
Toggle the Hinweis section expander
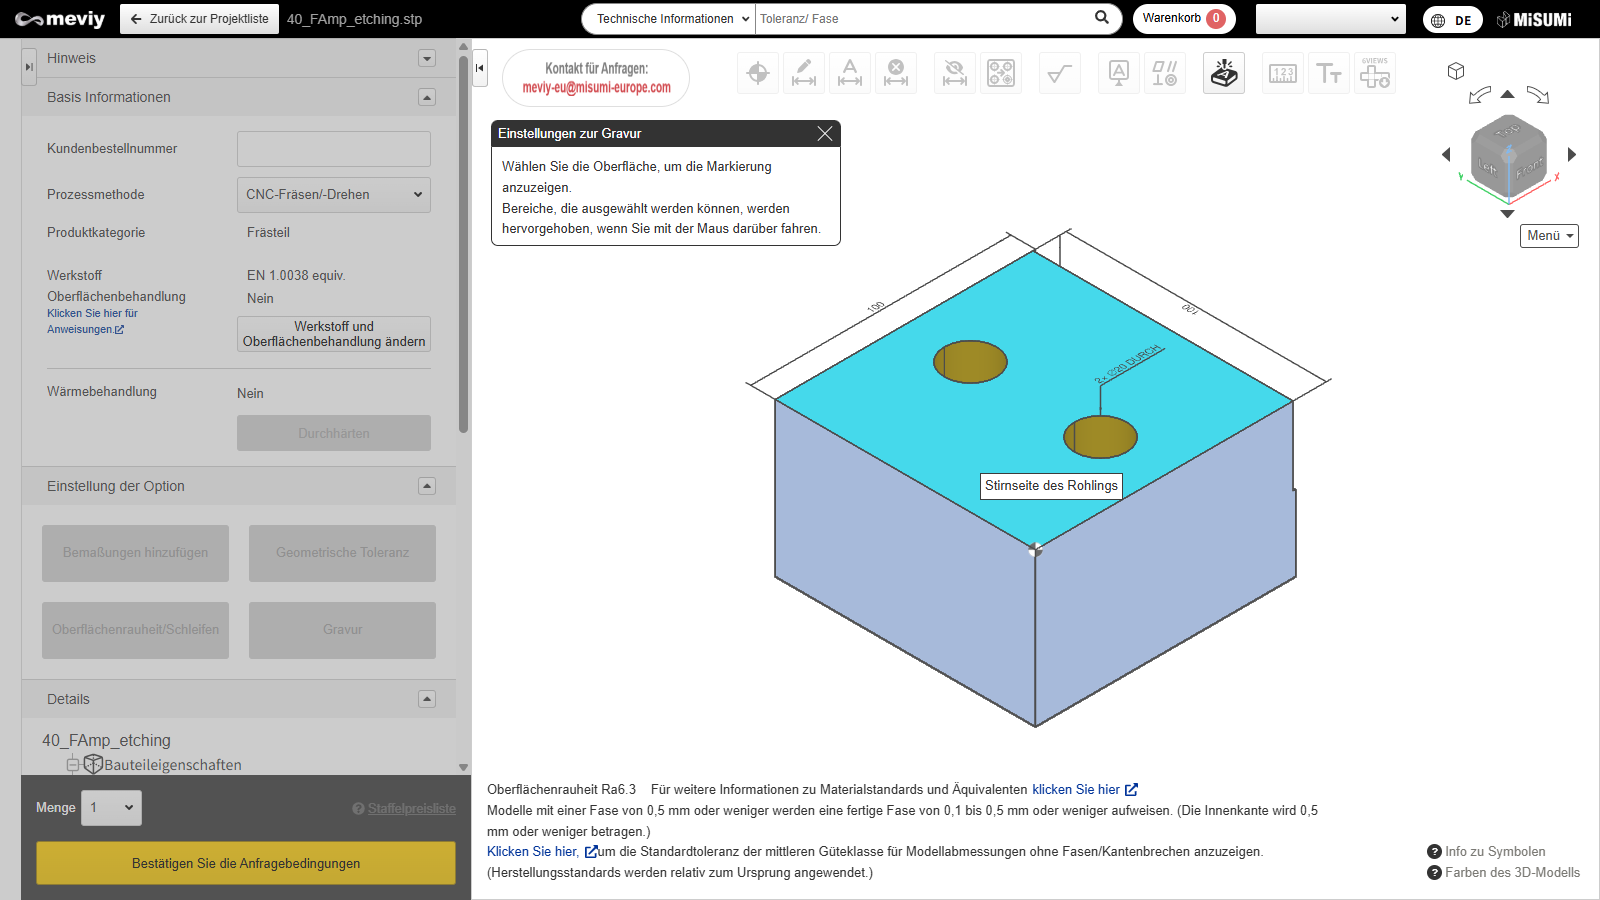(427, 58)
